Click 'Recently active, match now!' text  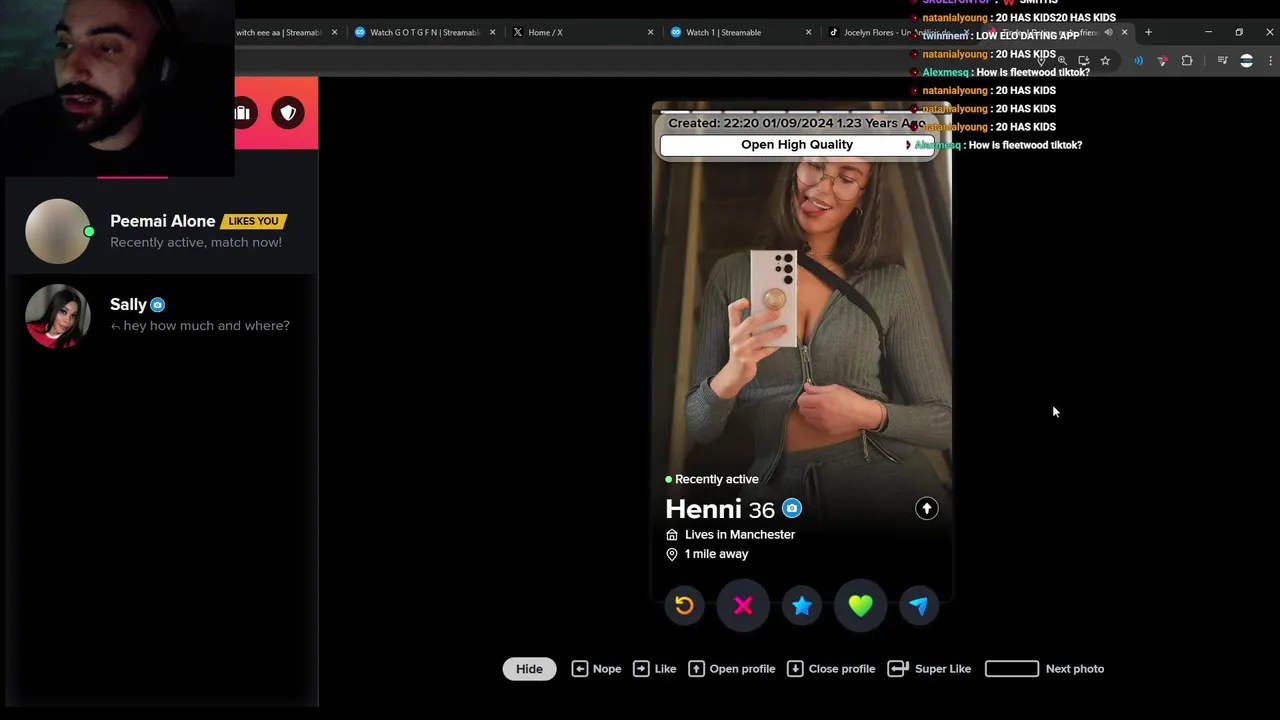click(x=196, y=242)
